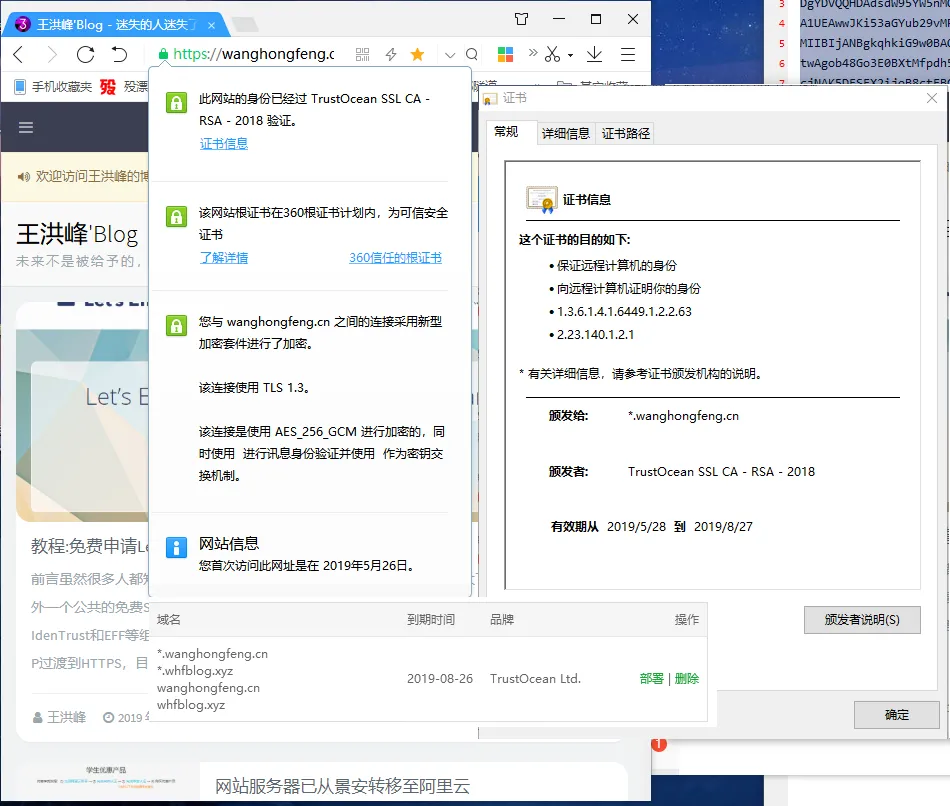950x806 pixels.
Task: Click the TrustOcean Ltd. brand cell
Action: [536, 679]
